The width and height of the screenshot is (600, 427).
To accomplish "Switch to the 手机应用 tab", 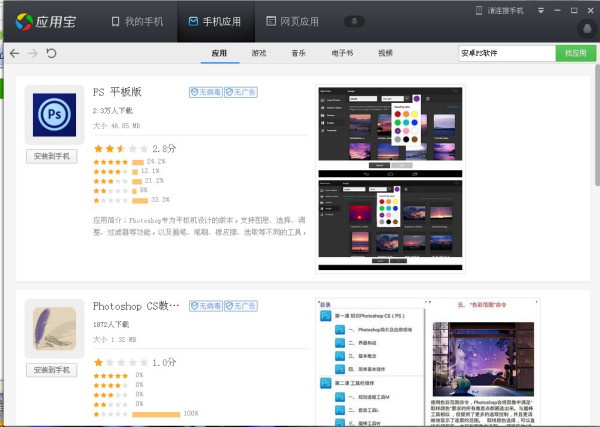I will coord(215,21).
